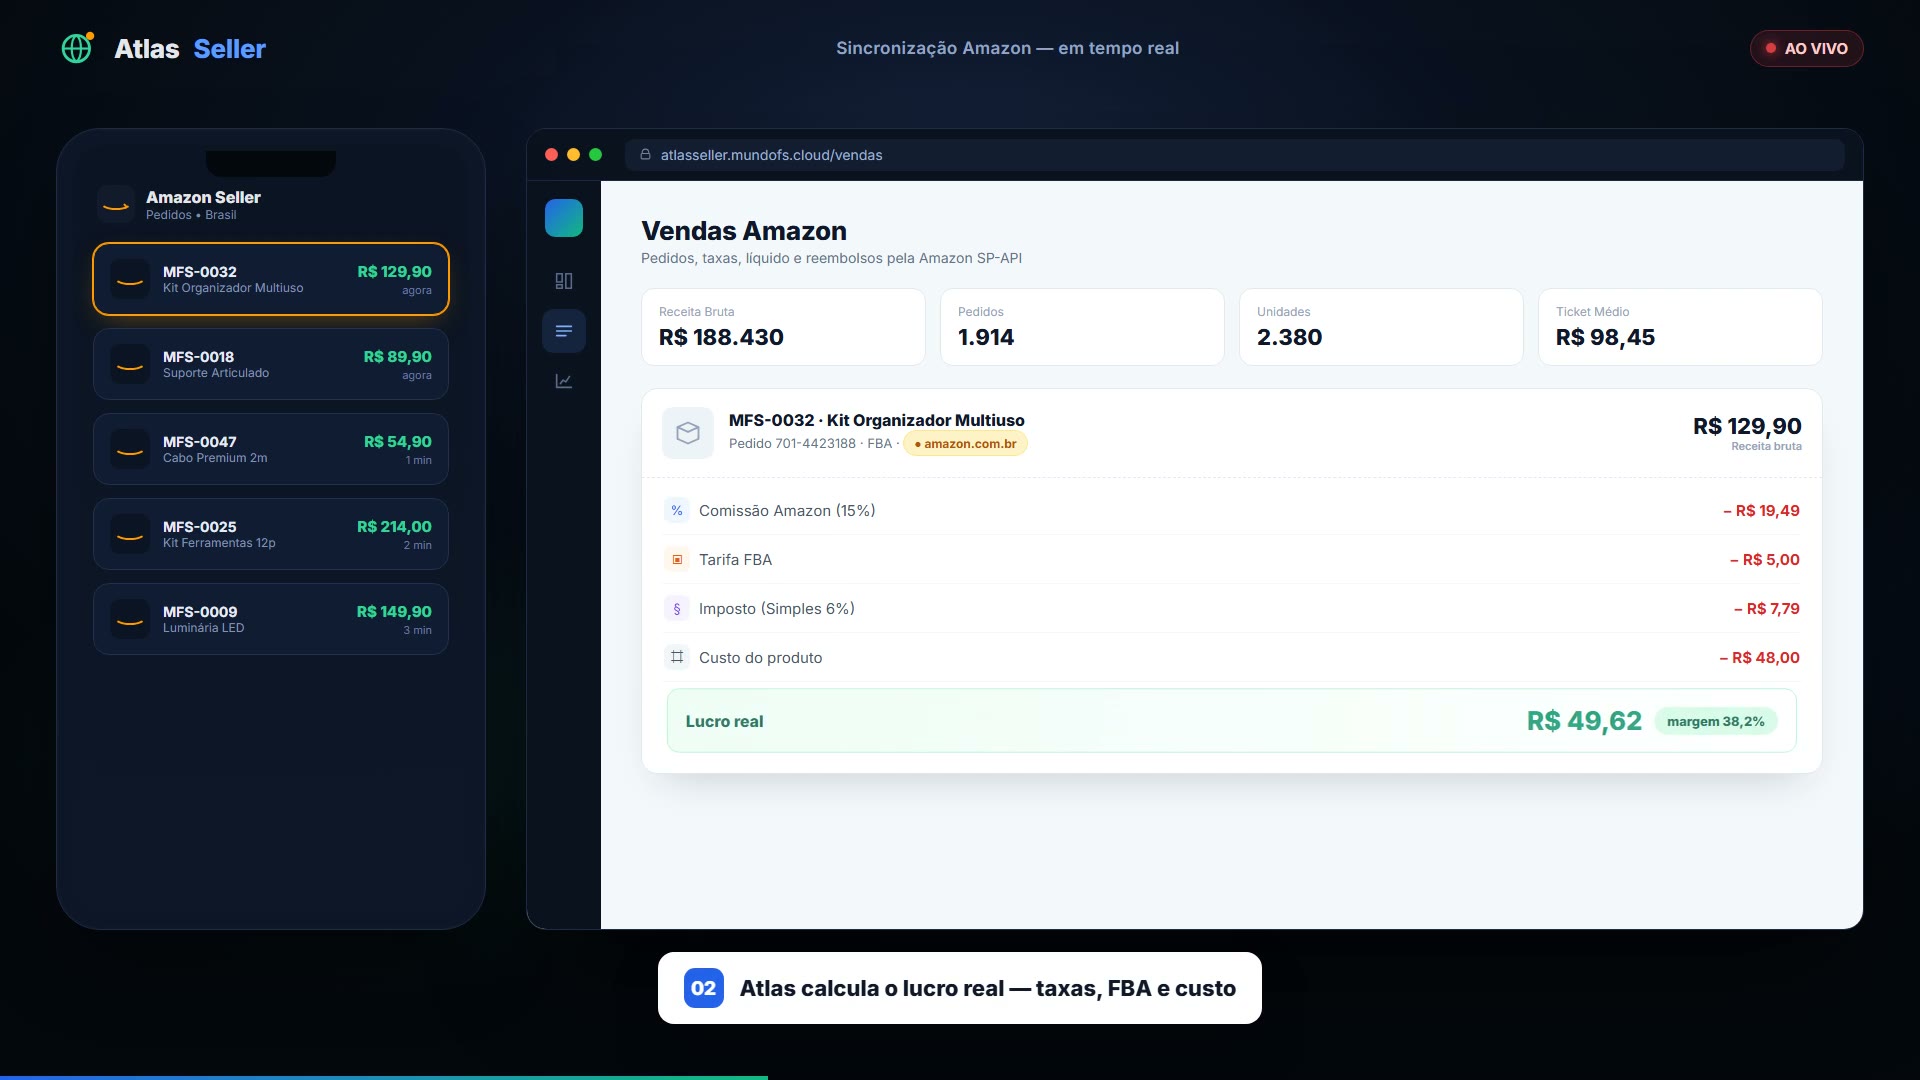
Task: Select order MFS-0009 Luminária LED
Action: [x=271, y=619]
